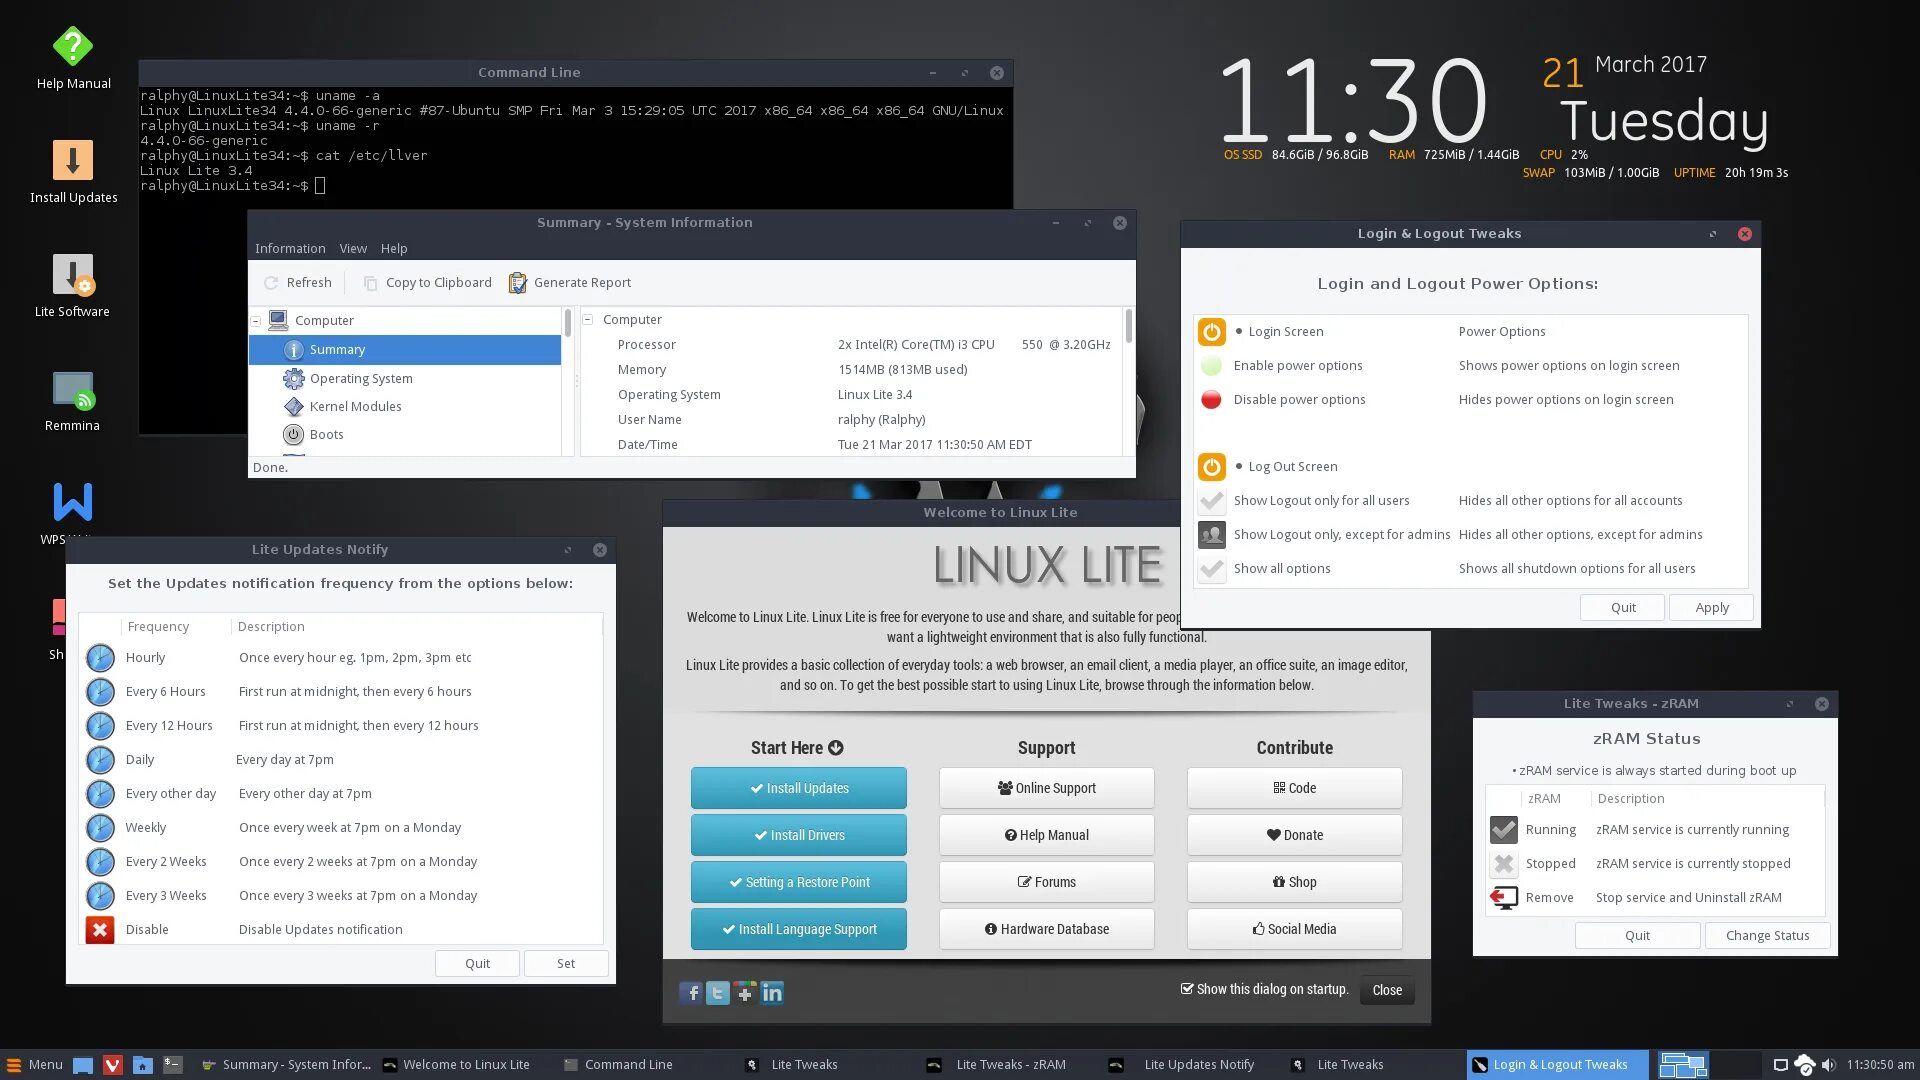This screenshot has width=1920, height=1080.
Task: Click Generate Report in System Information
Action: point(570,283)
